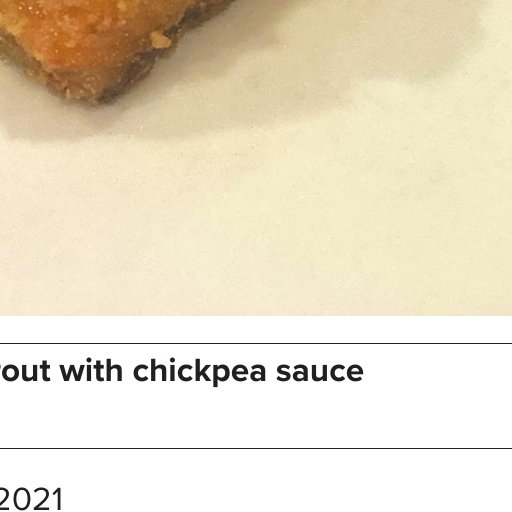512x512 pixels.
Task: Open the recipe photo of the dish
Action: 256,157
